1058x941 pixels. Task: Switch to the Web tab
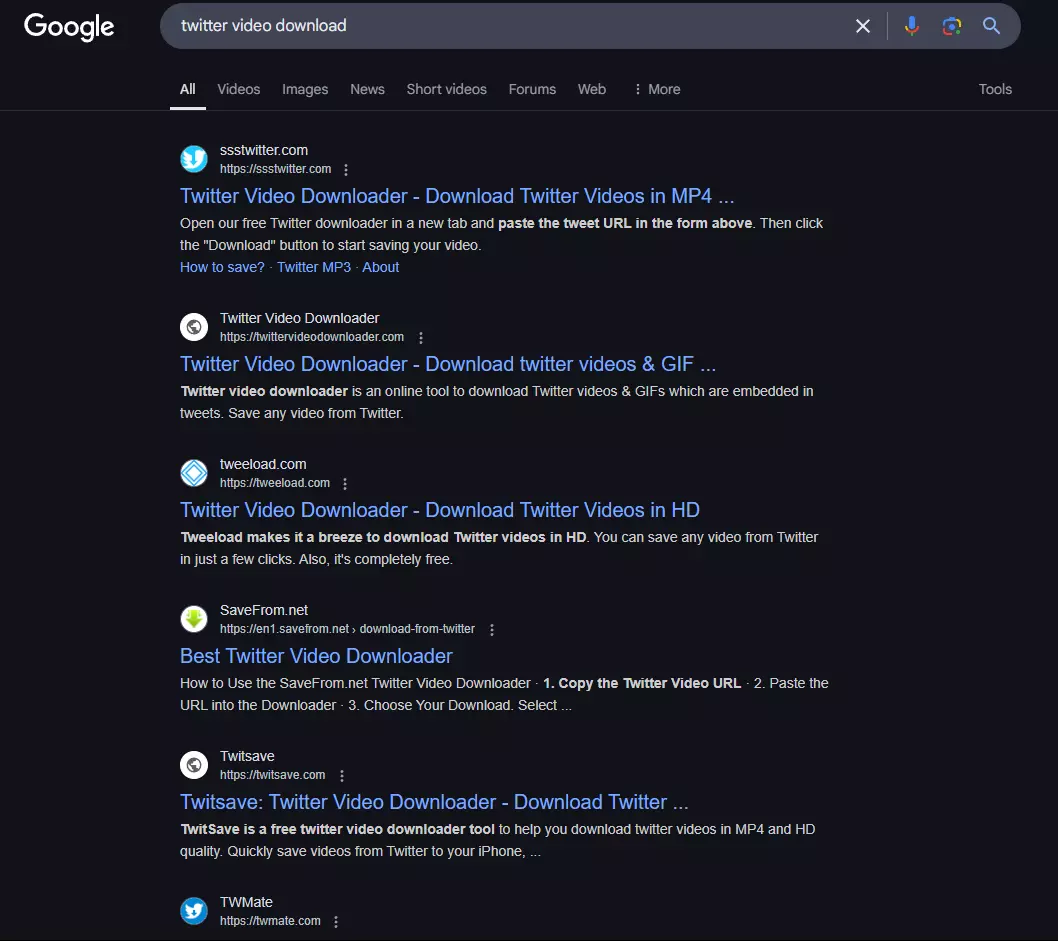click(x=592, y=89)
